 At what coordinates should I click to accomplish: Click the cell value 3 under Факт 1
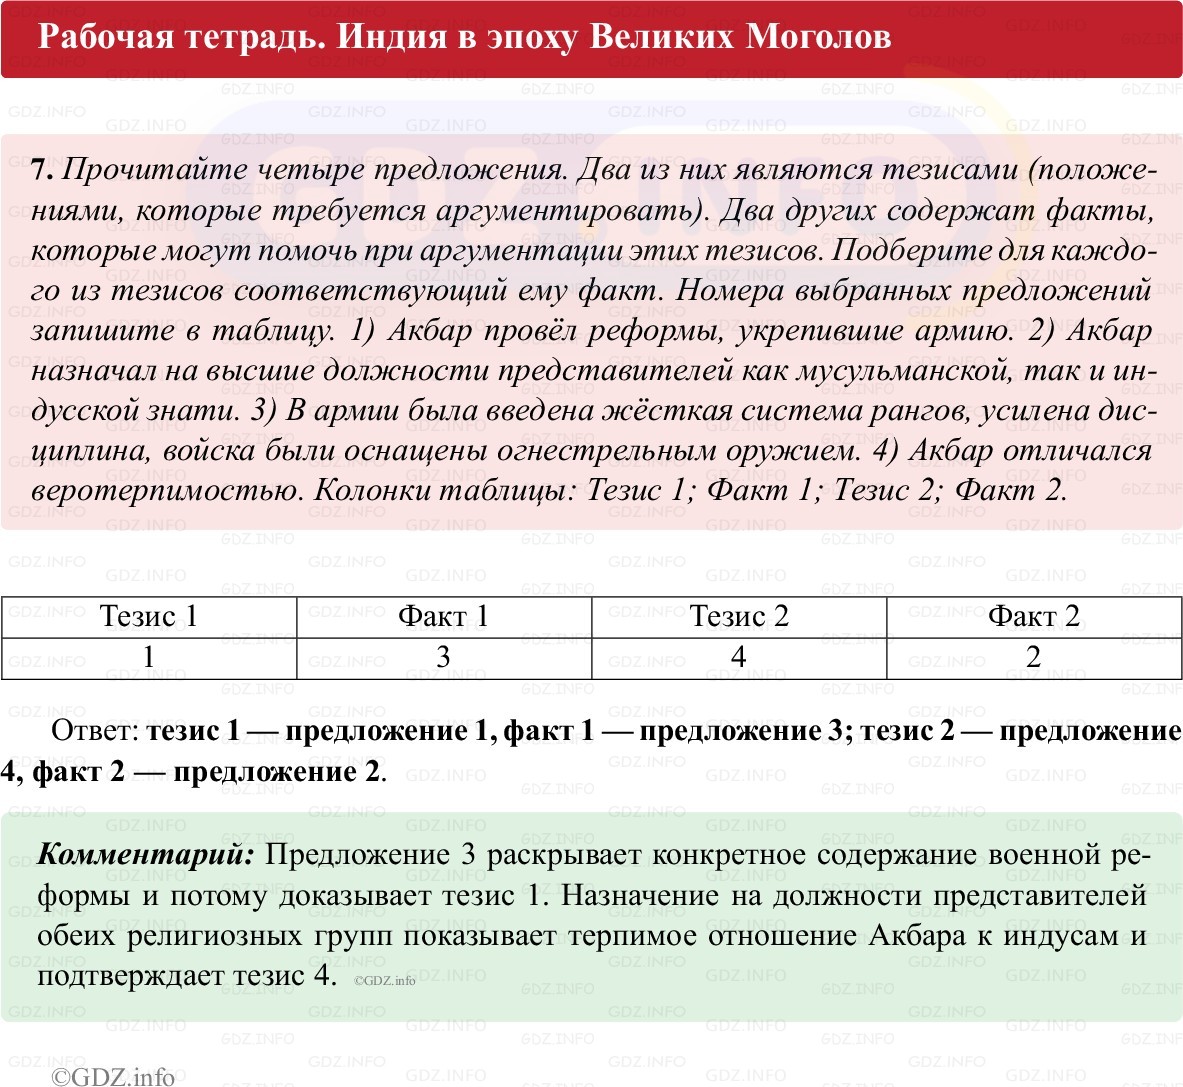[x=444, y=657]
